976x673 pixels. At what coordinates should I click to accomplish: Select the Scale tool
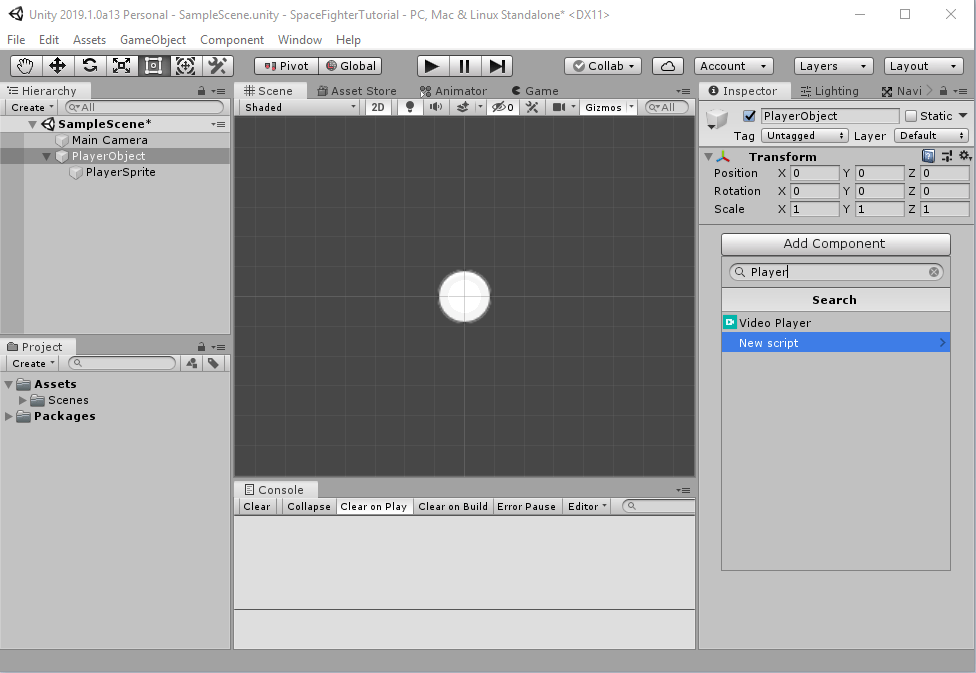click(121, 65)
